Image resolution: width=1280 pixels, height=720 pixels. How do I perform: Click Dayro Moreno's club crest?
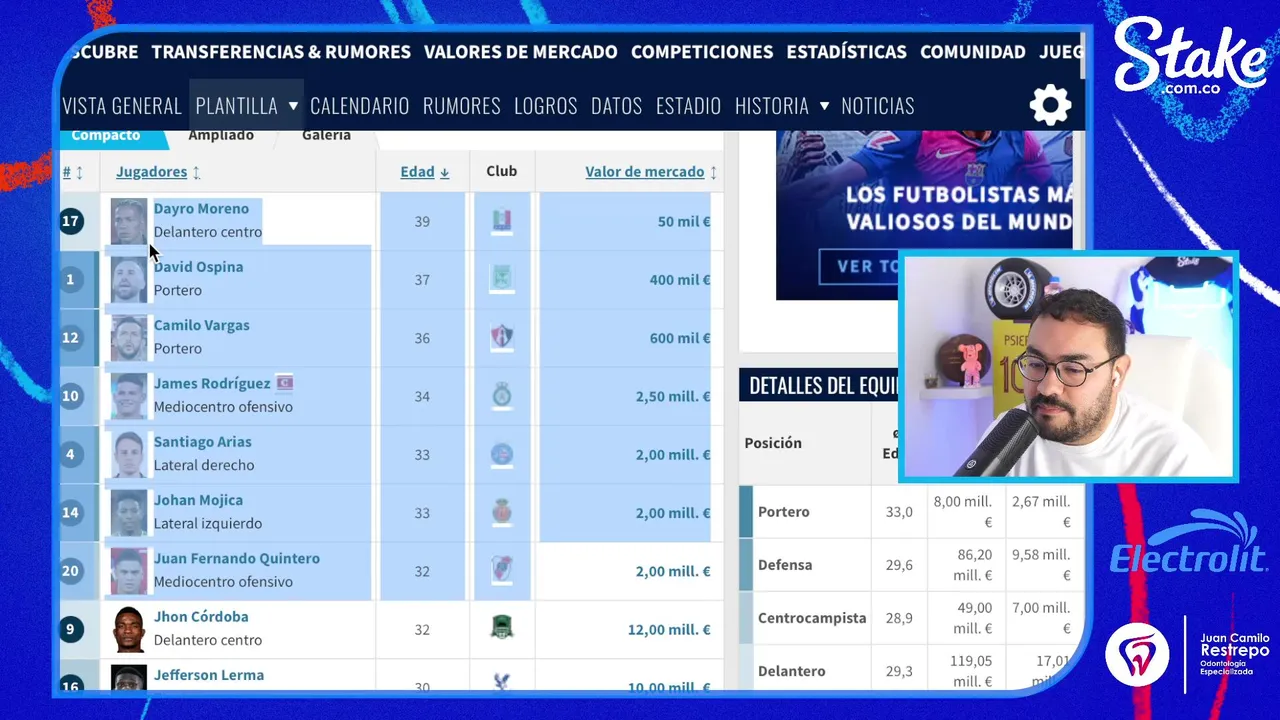tap(502, 221)
